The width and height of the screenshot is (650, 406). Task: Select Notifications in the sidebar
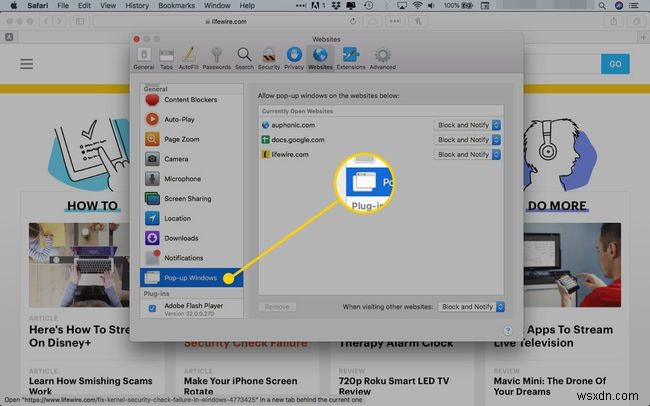(x=192, y=258)
